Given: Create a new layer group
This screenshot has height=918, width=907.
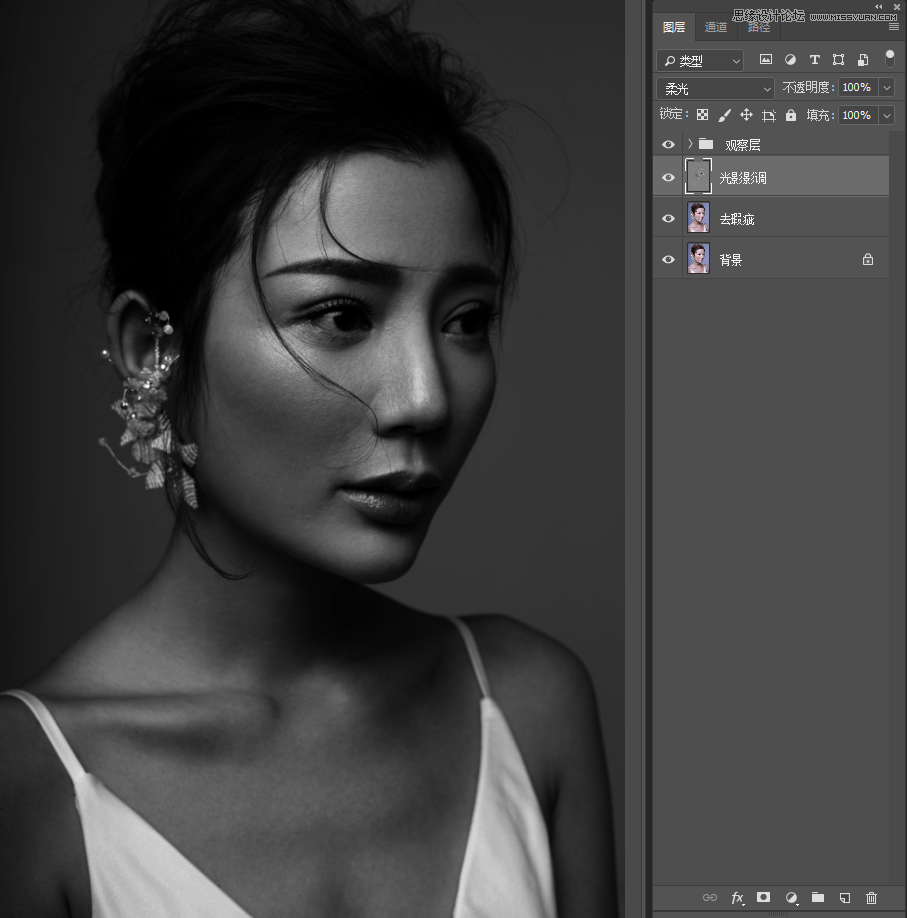Looking at the screenshot, I should [x=817, y=898].
